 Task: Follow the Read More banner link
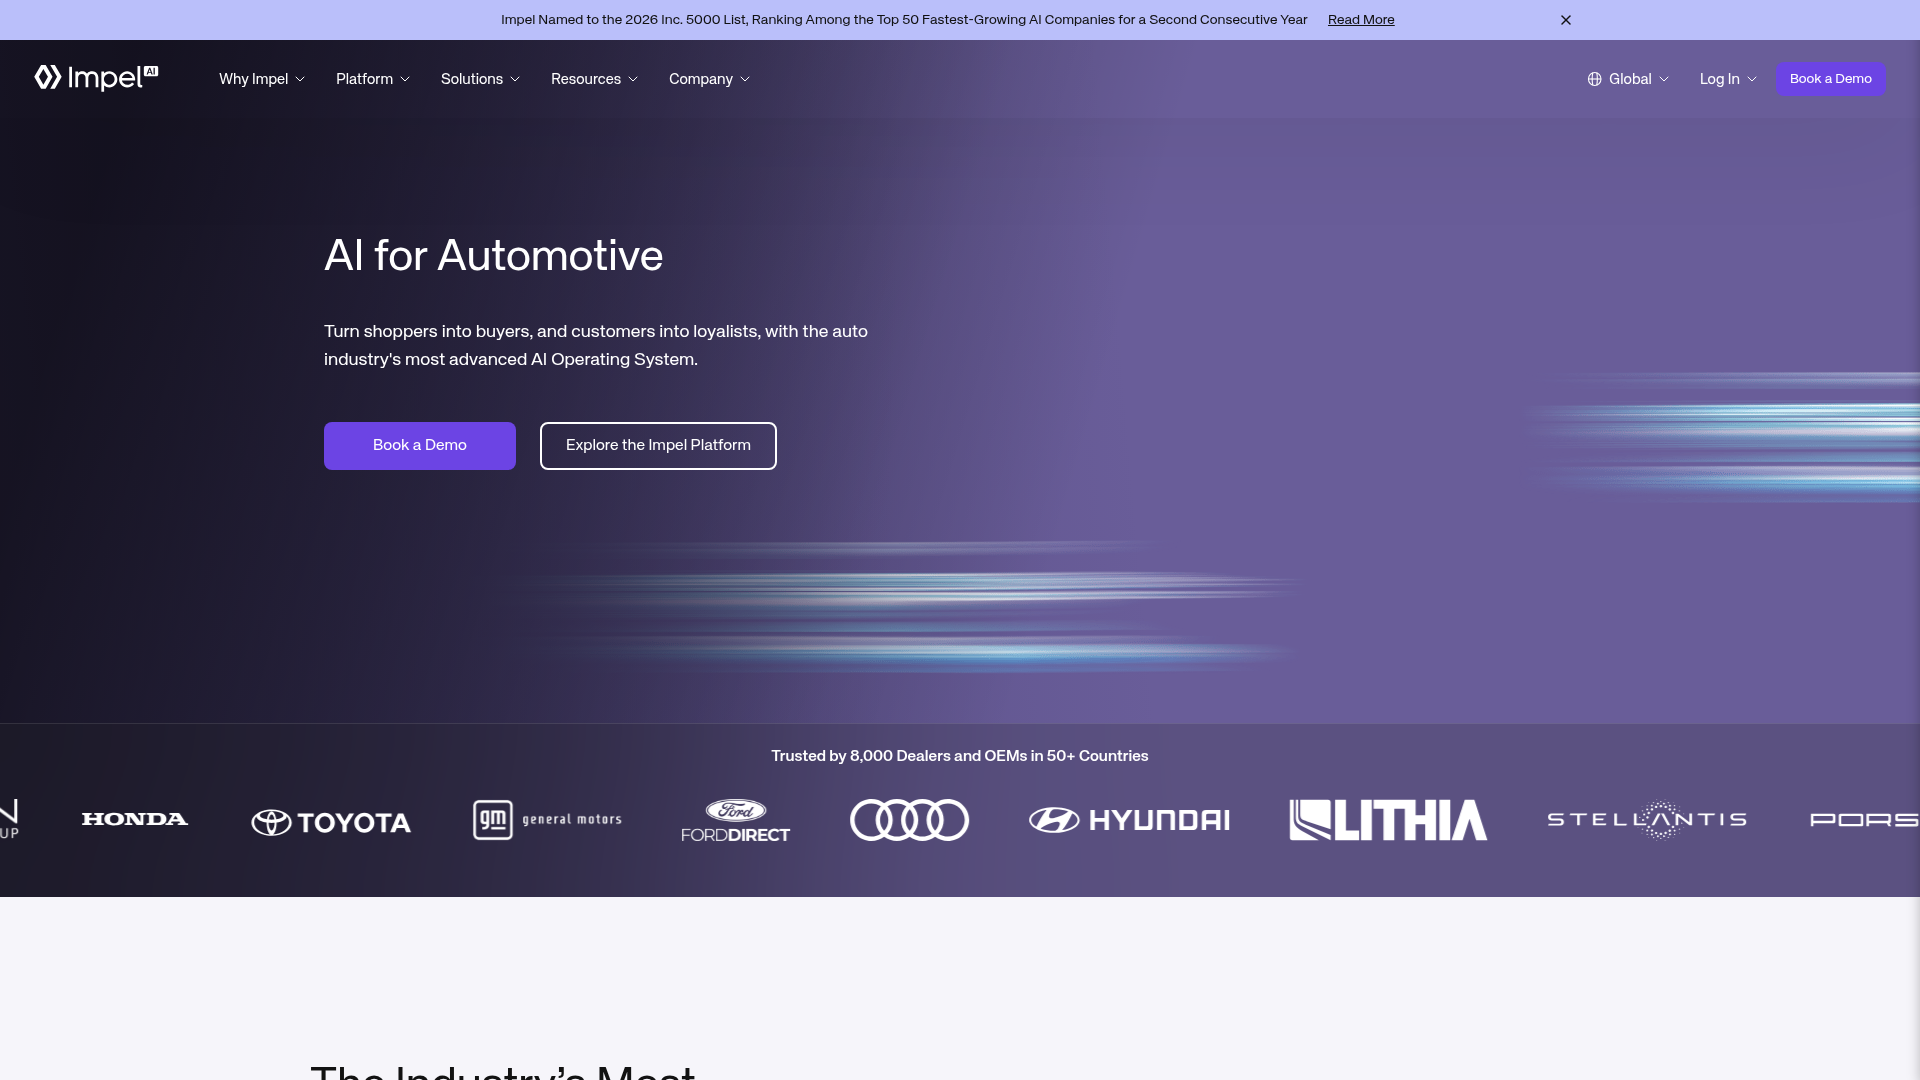tap(1361, 20)
